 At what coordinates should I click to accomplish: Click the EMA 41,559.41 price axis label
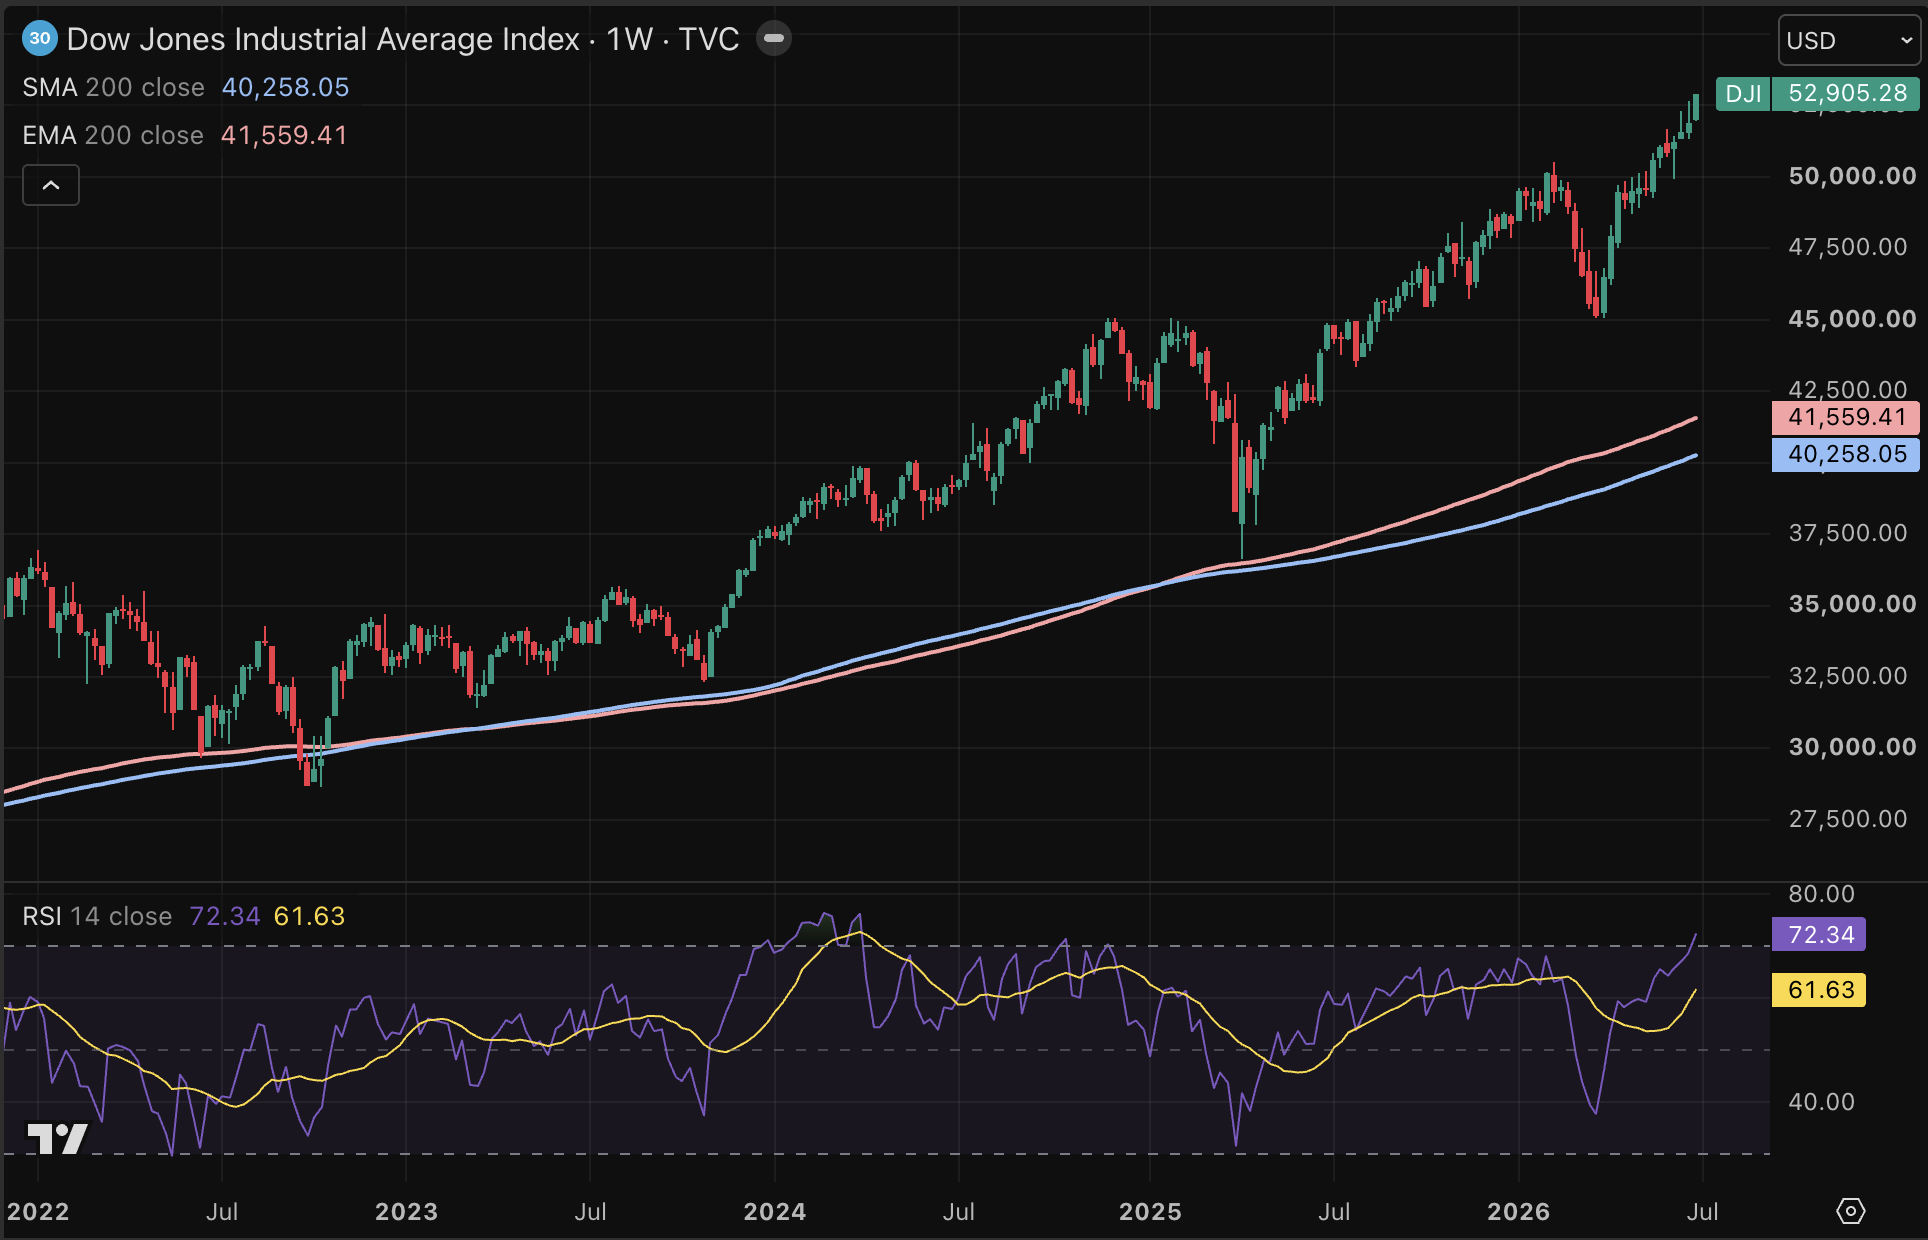click(1846, 418)
